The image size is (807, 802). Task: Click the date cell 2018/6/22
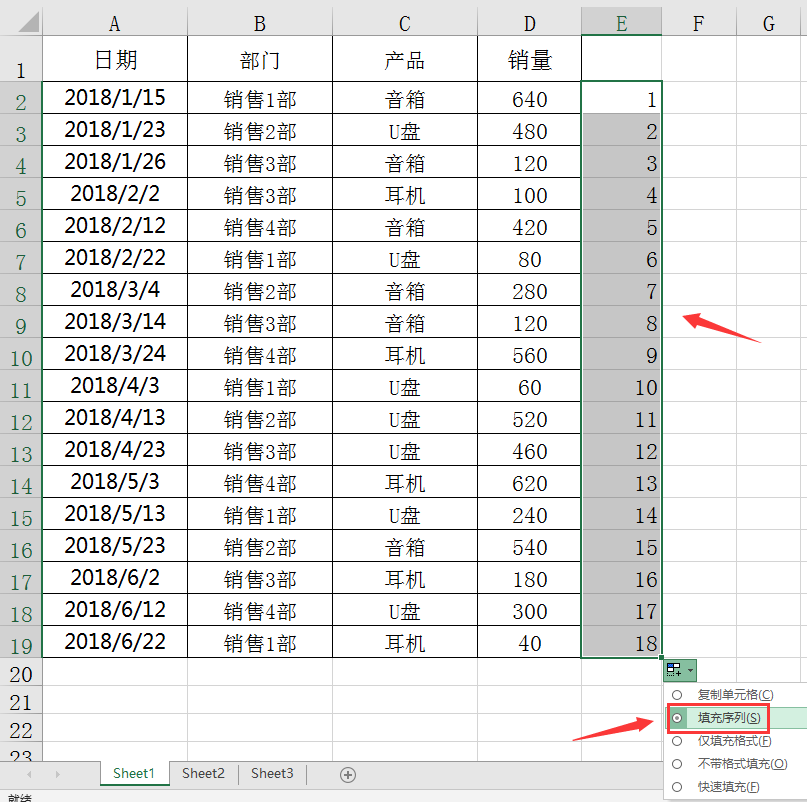coord(115,641)
